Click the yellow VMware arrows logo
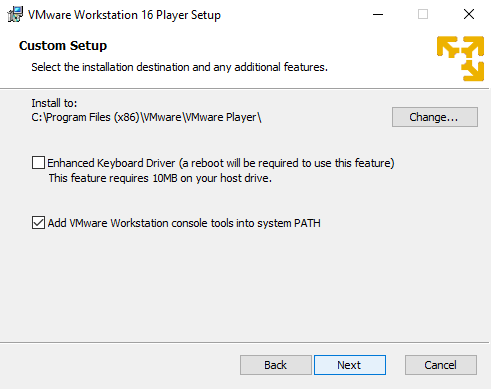This screenshot has height=389, width=491. (460, 59)
